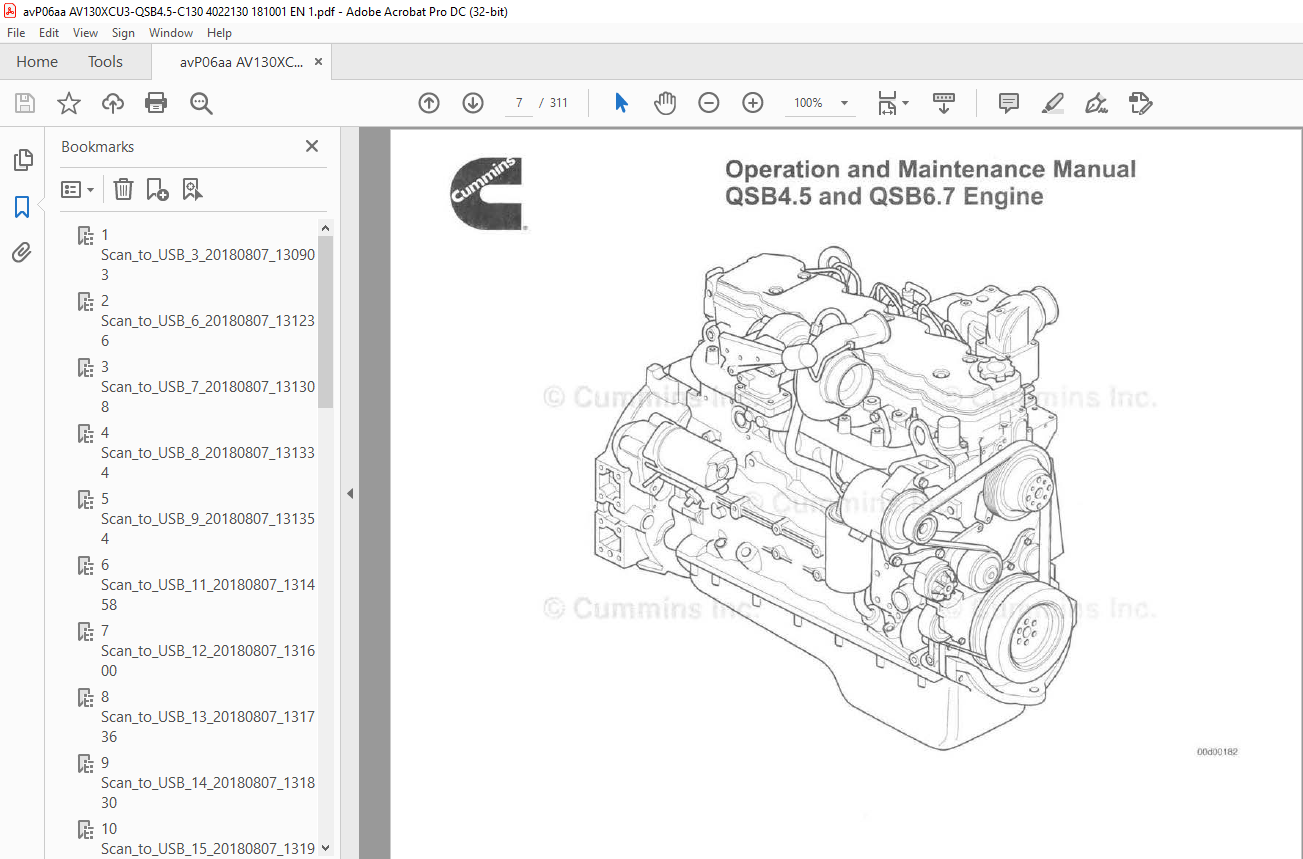The image size is (1303, 859).
Task: Open bookmark 3 Scan_to_USB_7_20180807_131308
Action: click(207, 386)
